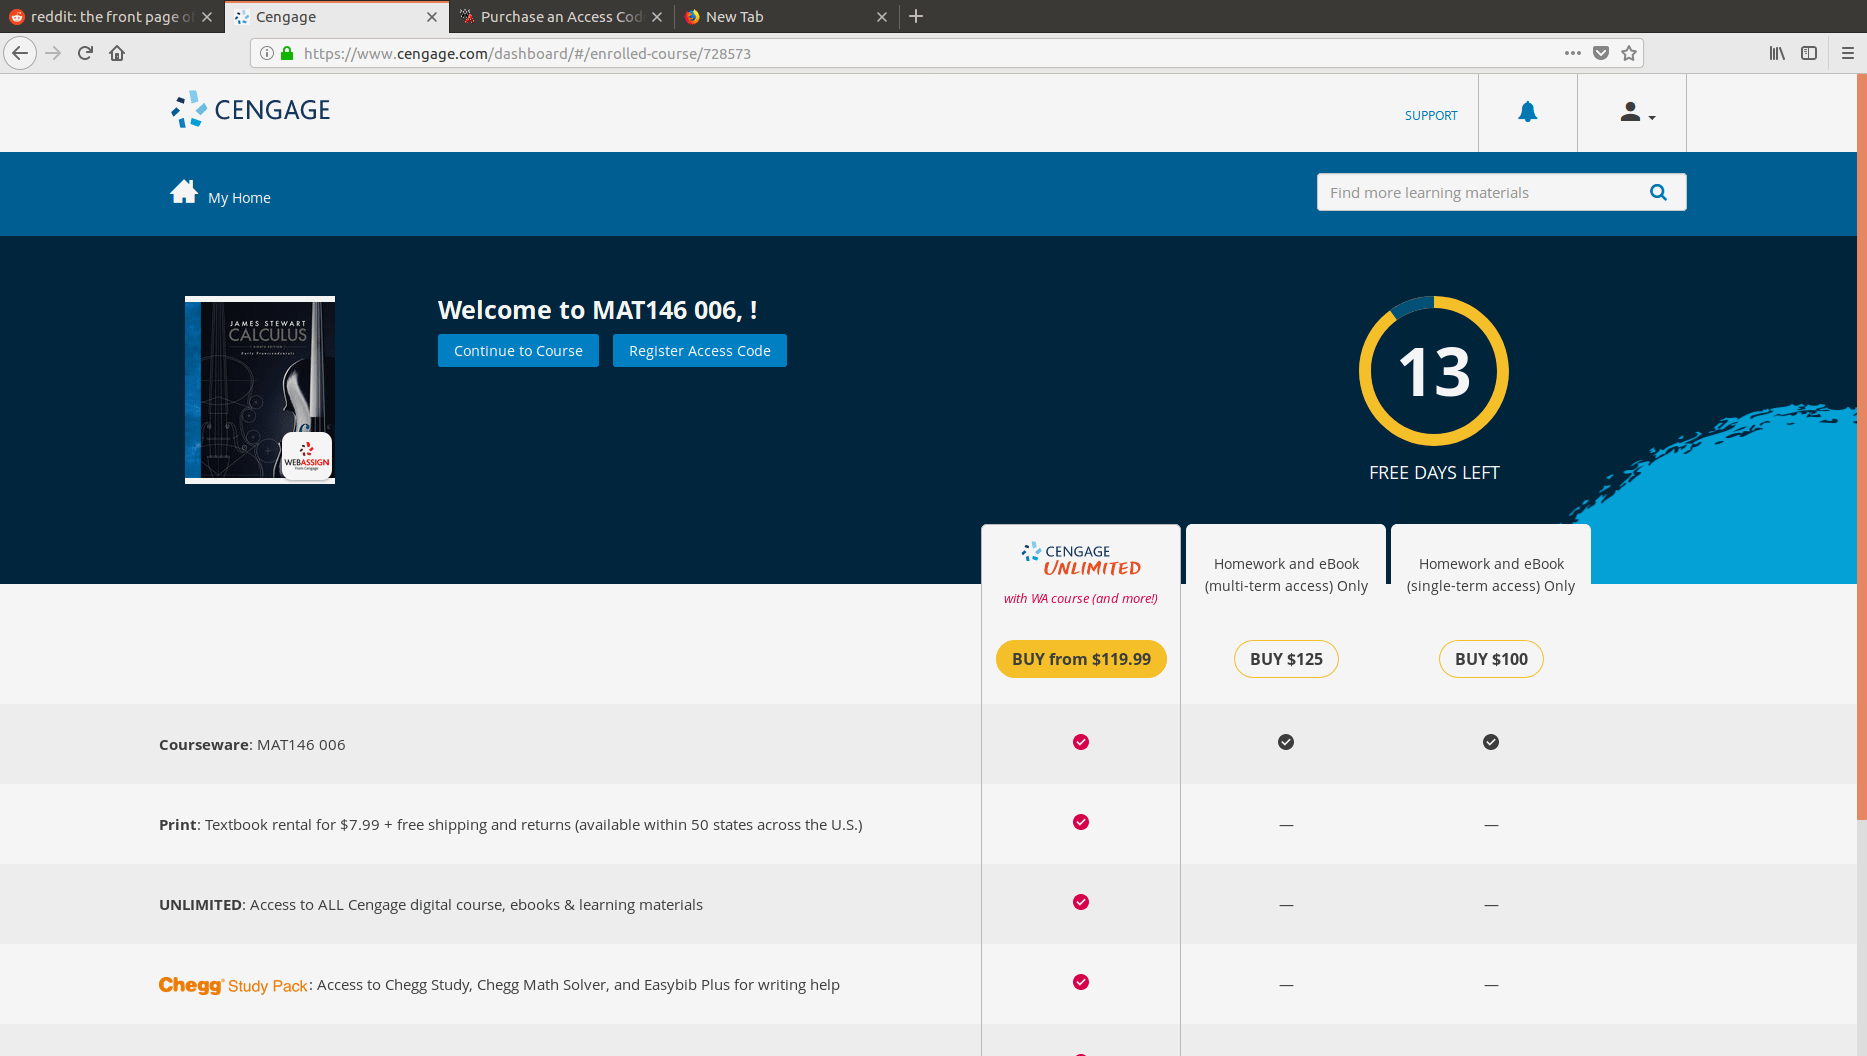
Task: Click the browser Forward arrow button
Action: point(54,53)
